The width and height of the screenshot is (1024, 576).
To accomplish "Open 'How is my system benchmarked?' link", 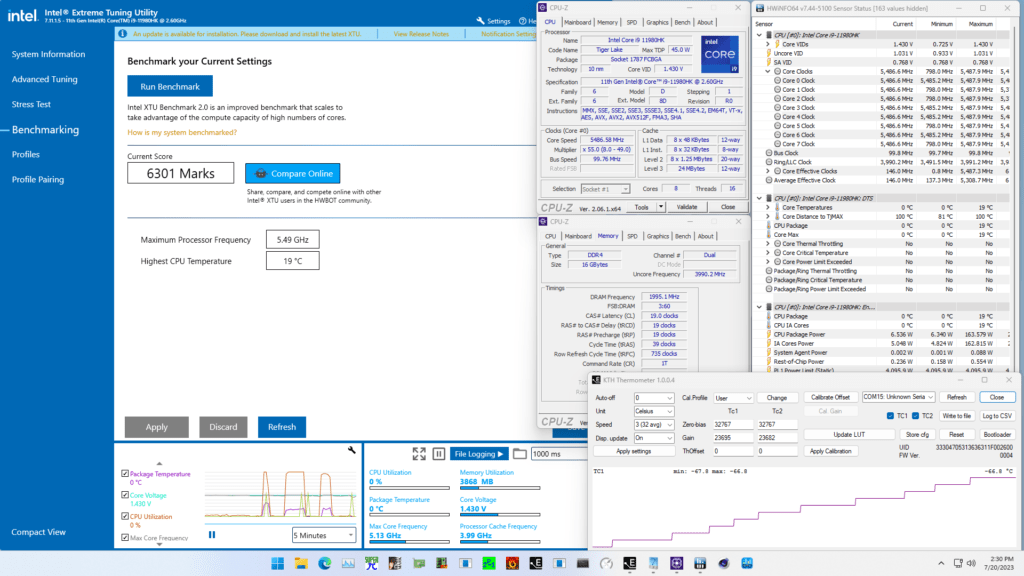I will tap(182, 133).
